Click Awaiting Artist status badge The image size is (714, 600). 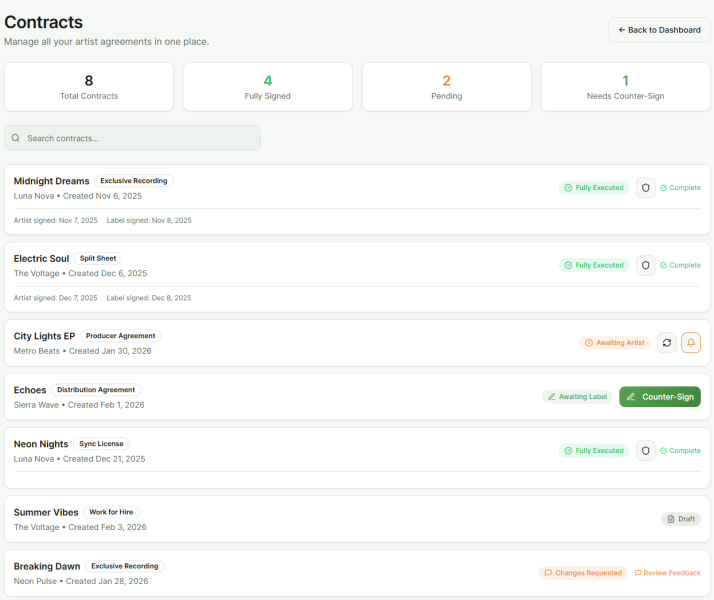point(614,342)
